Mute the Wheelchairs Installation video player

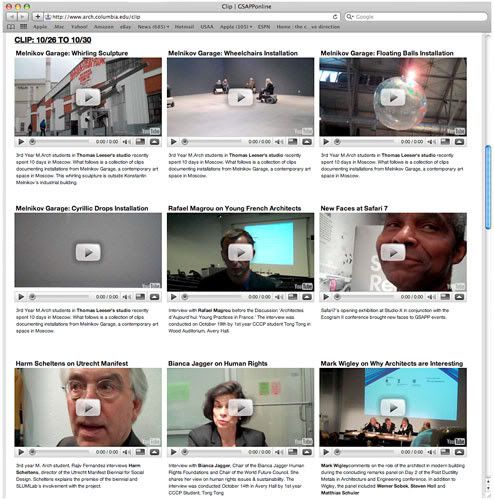279,142
